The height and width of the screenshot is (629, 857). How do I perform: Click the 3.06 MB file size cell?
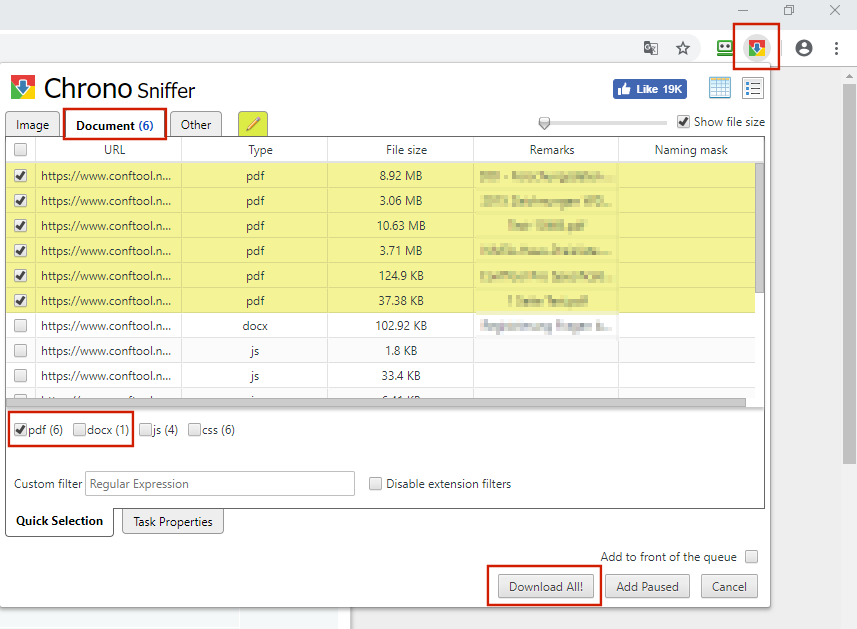pos(401,201)
